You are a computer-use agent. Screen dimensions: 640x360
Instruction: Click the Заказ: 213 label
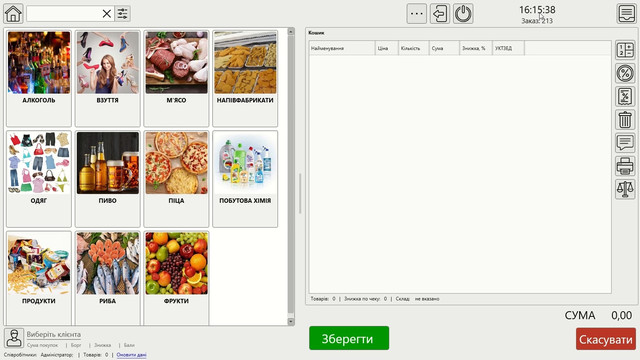point(537,21)
